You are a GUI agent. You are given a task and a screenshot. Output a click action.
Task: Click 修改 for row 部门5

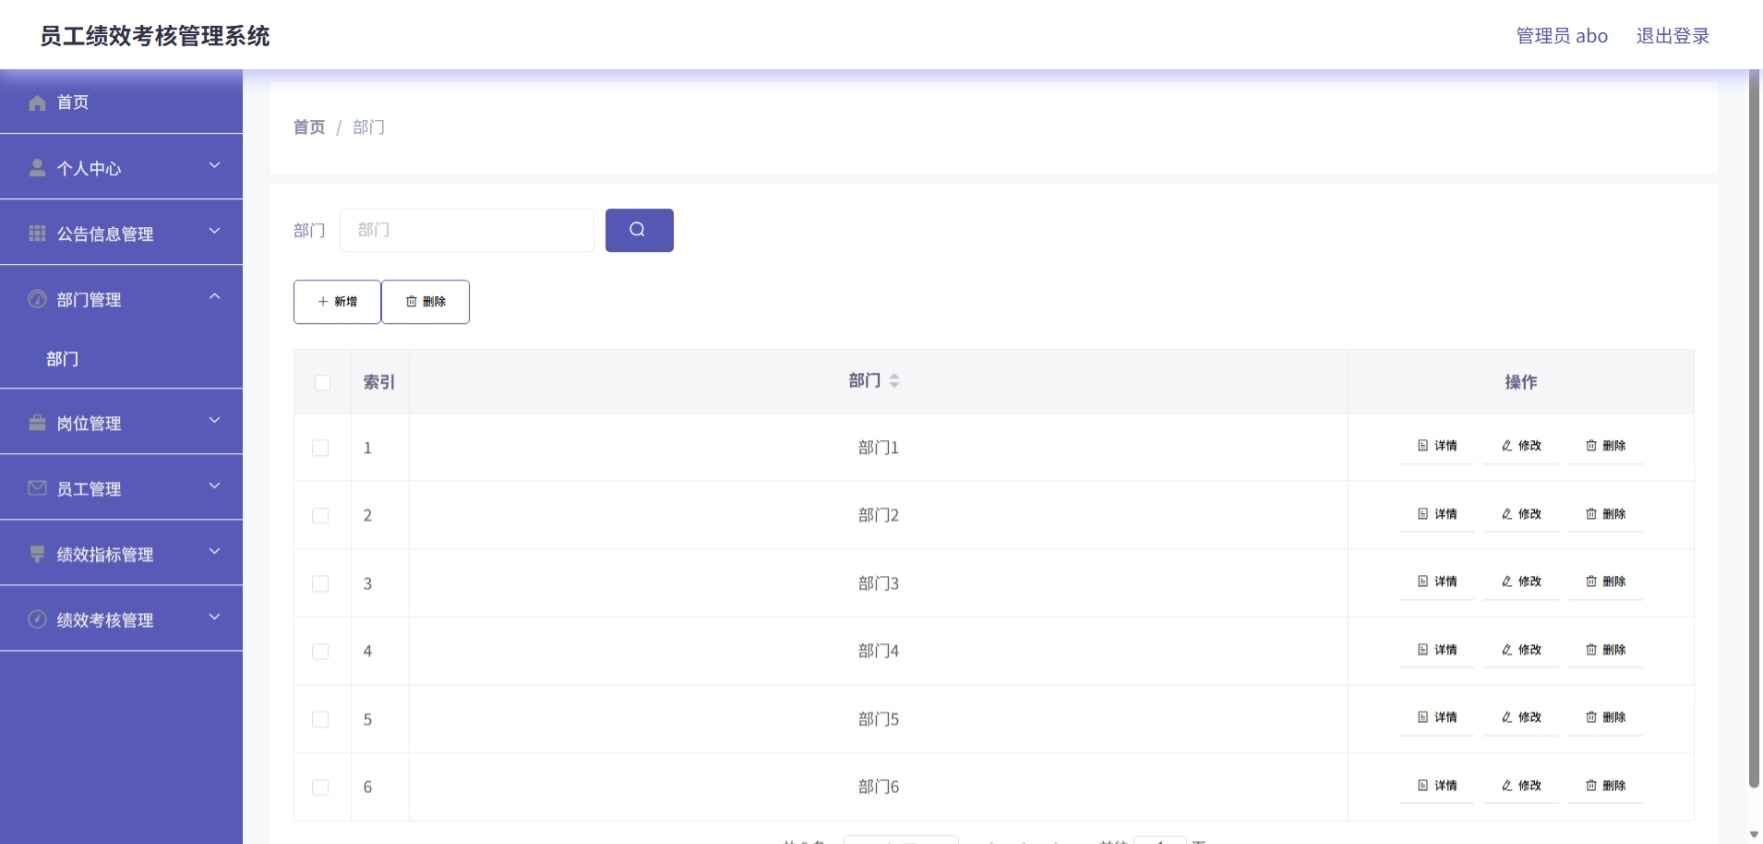point(1521,717)
